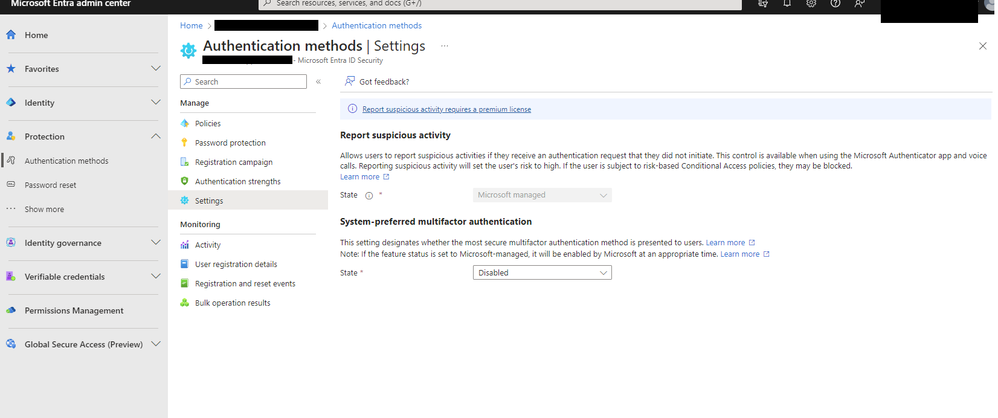Expand the Identity section chevron
The width and height of the screenshot is (998, 418).
pyautogui.click(x=156, y=102)
